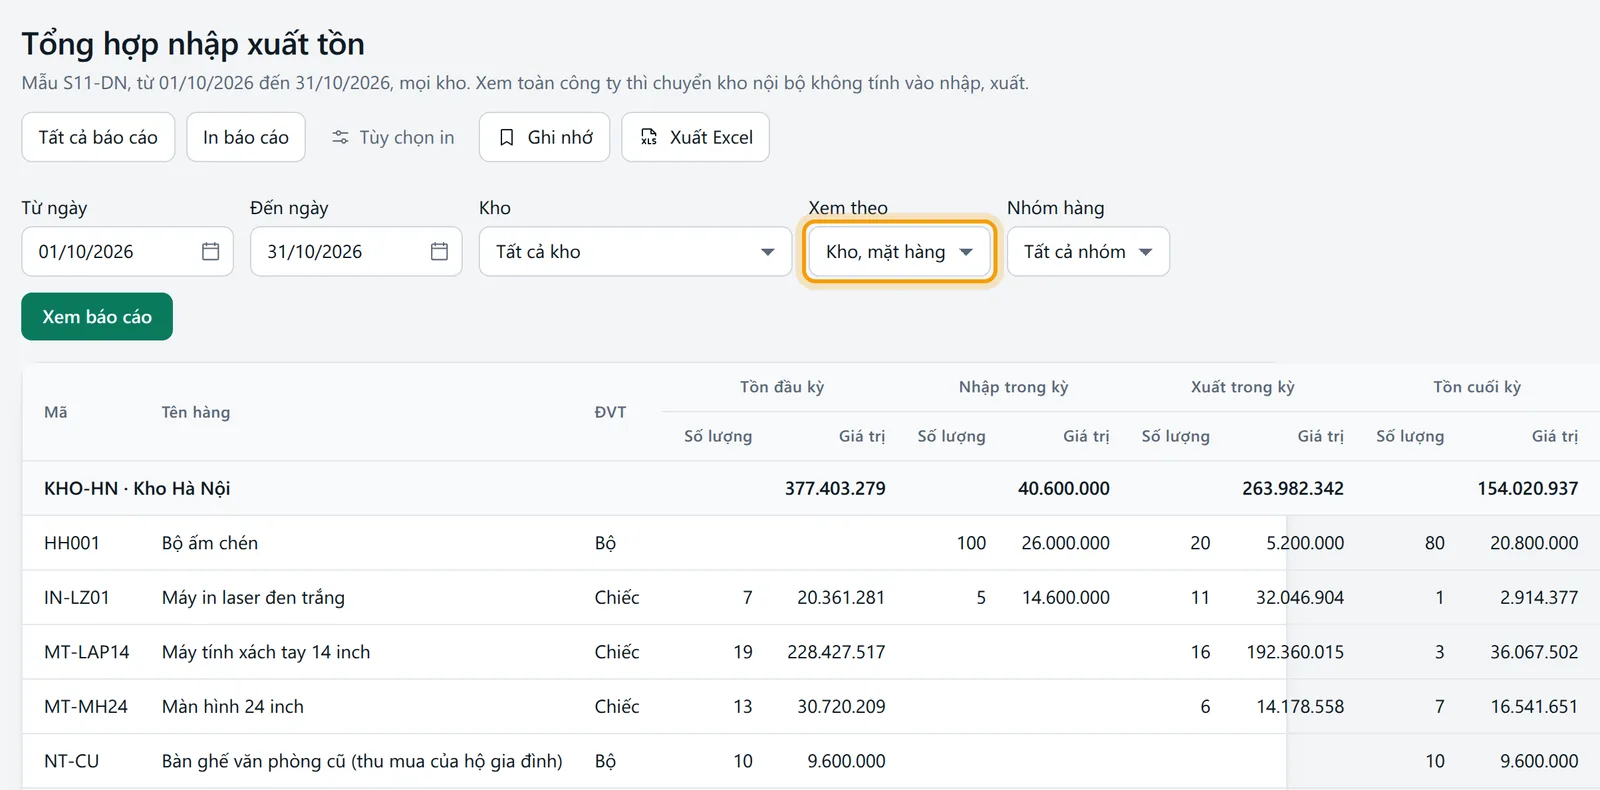This screenshot has width=1600, height=790.
Task: Select item name Máy tính xách tay 14 inch
Action: [266, 652]
